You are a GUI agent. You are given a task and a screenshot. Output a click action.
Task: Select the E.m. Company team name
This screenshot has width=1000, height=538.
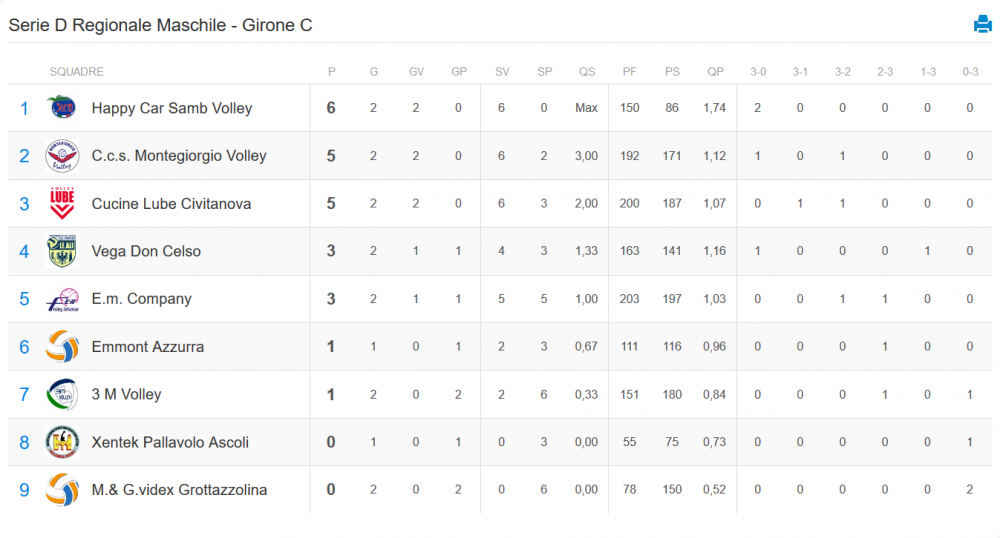pos(141,299)
